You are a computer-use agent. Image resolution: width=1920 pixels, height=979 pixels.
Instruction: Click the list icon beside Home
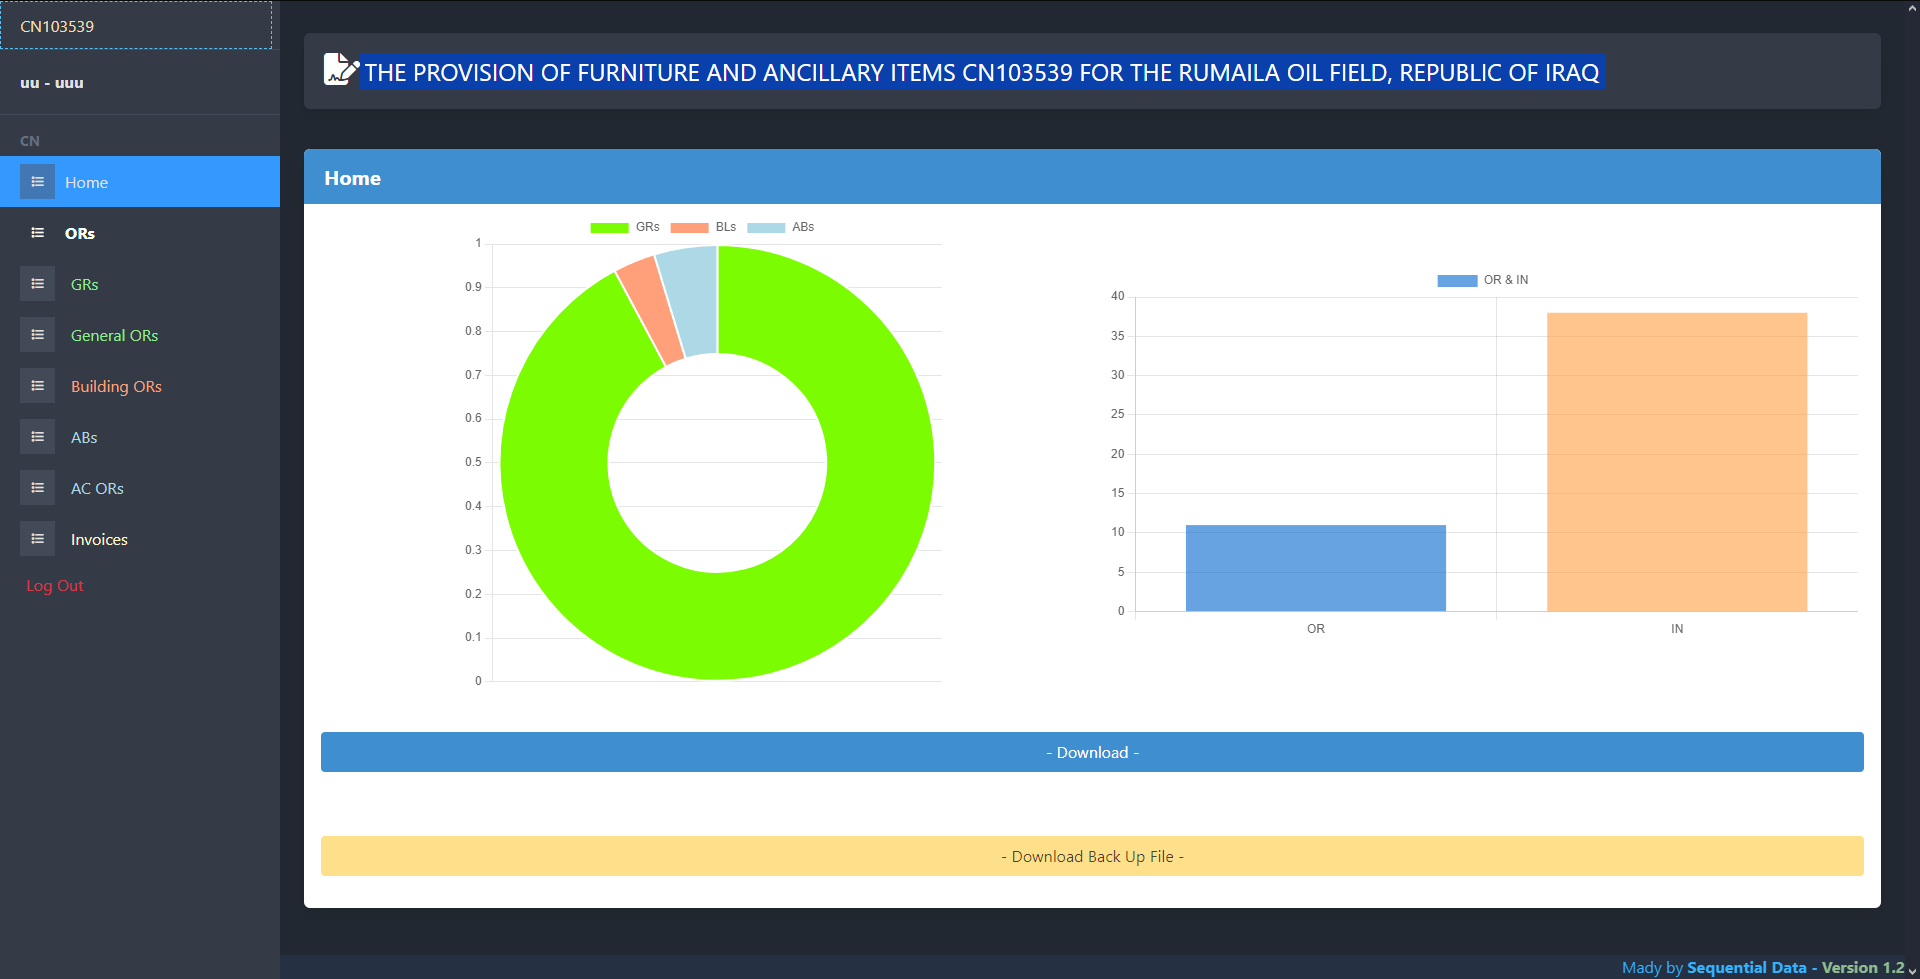[37, 182]
